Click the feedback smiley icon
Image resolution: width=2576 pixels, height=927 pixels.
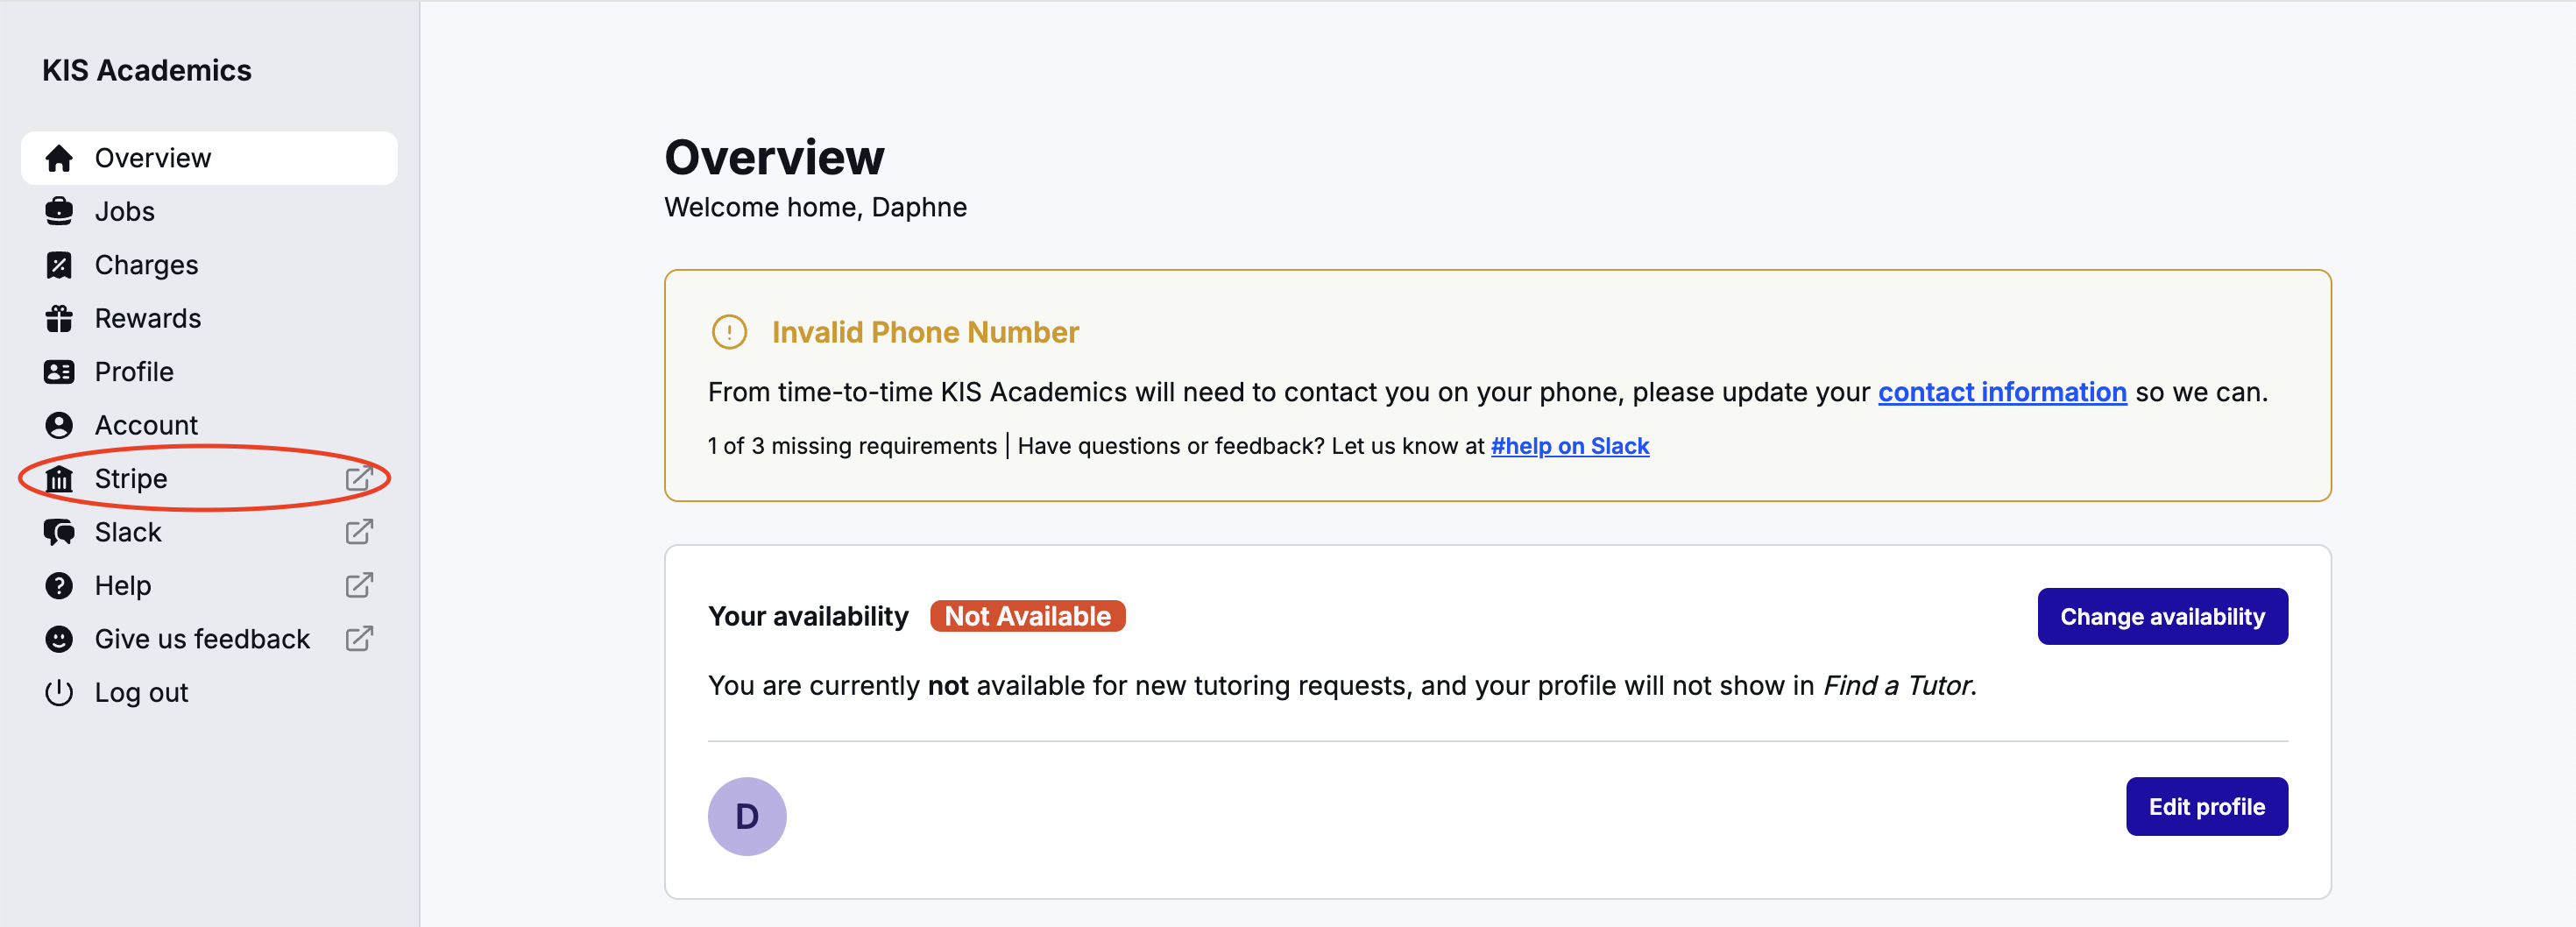pos(59,638)
